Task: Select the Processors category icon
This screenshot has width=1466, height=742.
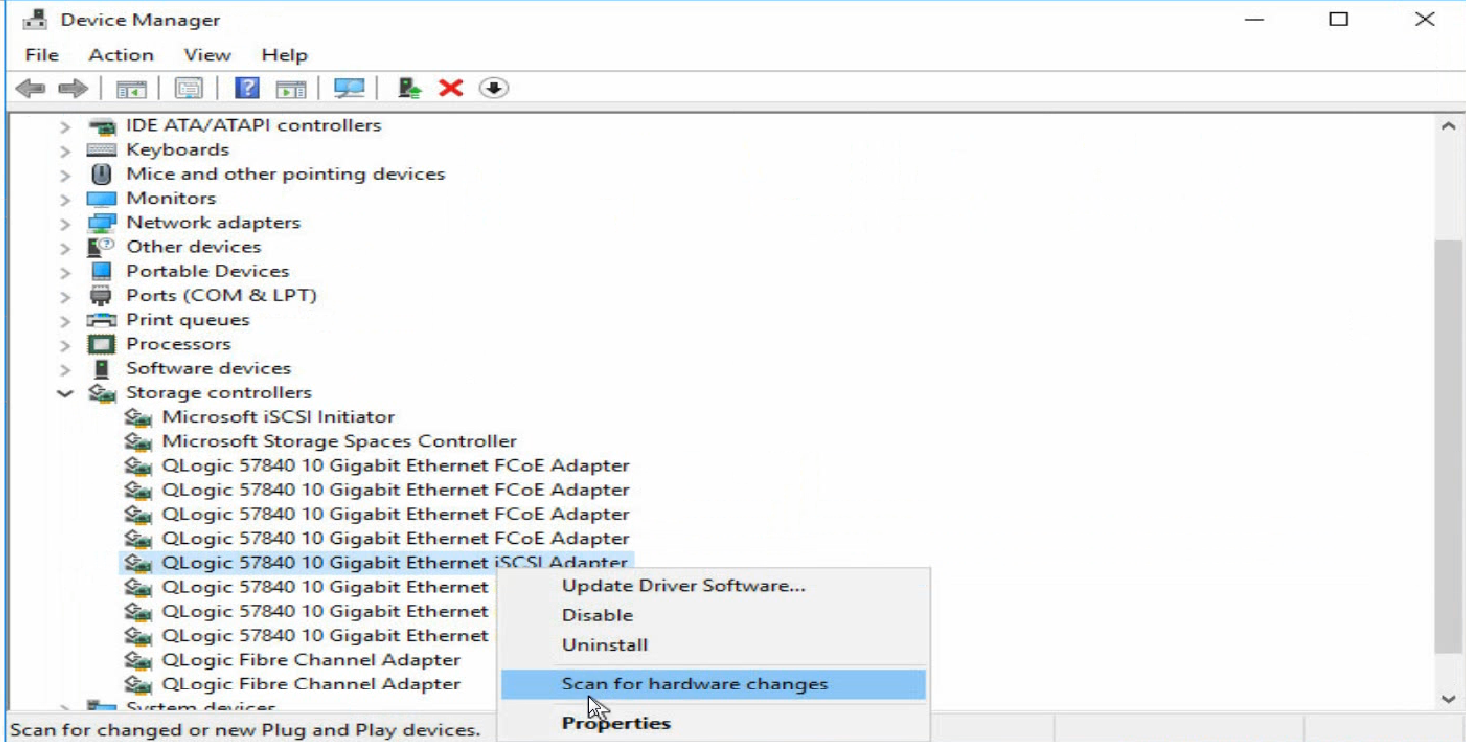Action: point(102,344)
